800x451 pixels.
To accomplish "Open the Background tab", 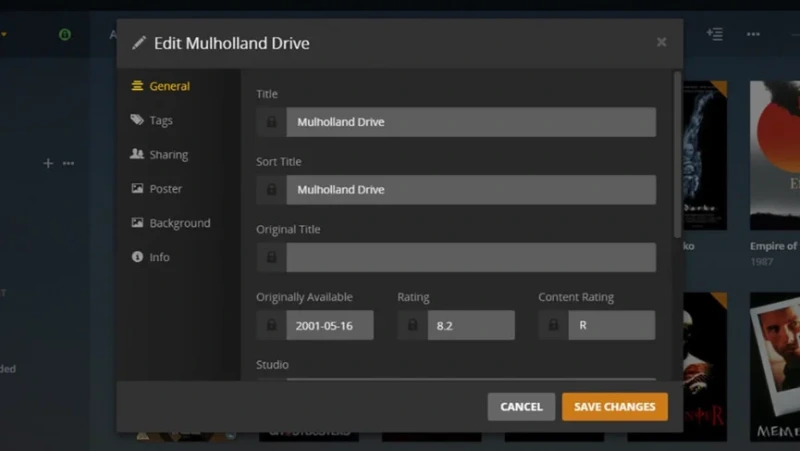I will pos(170,223).
